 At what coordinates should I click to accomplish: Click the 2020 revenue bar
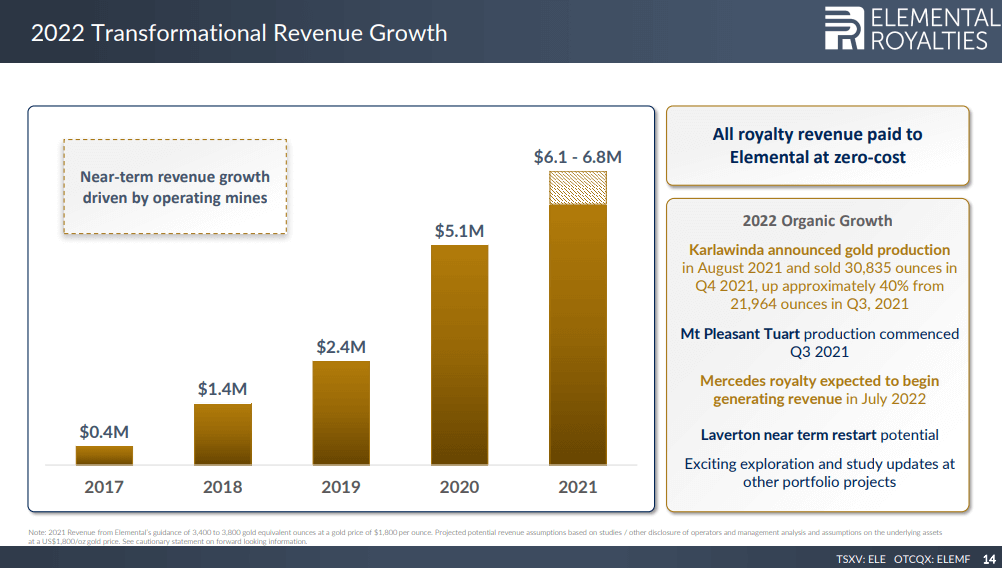459,355
